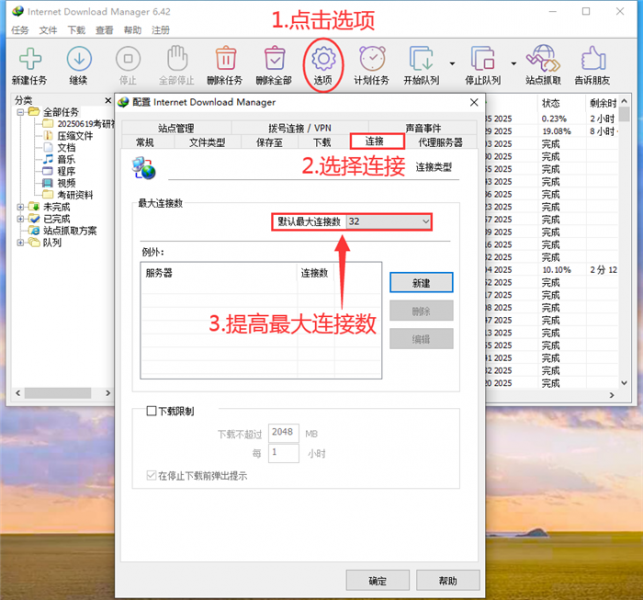643x600 pixels.
Task: Select the 程序 category
Action: (x=66, y=171)
